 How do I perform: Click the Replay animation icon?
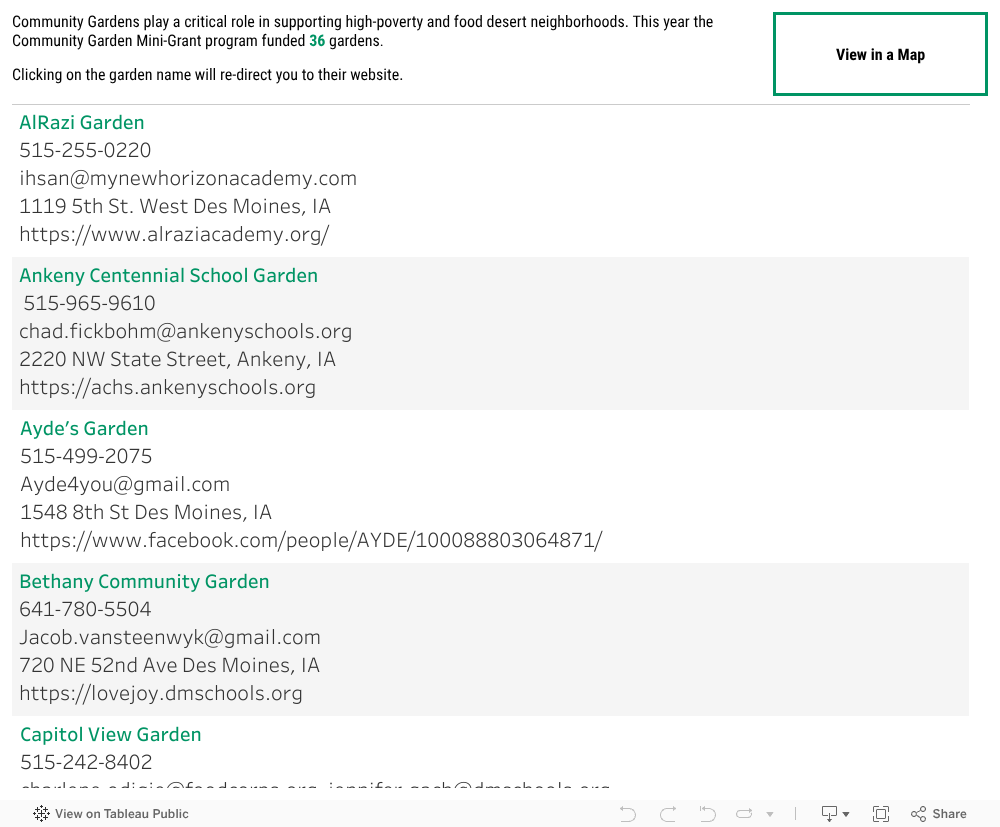[x=745, y=814]
